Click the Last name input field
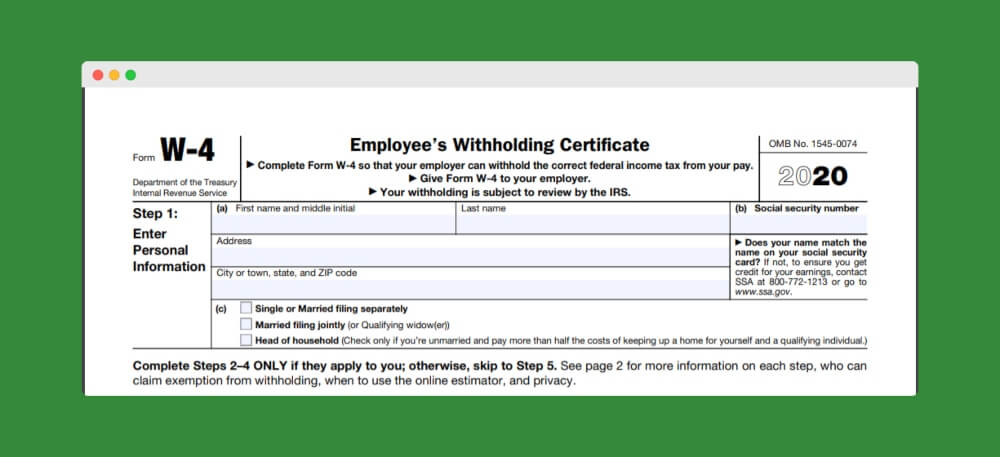 pos(592,224)
